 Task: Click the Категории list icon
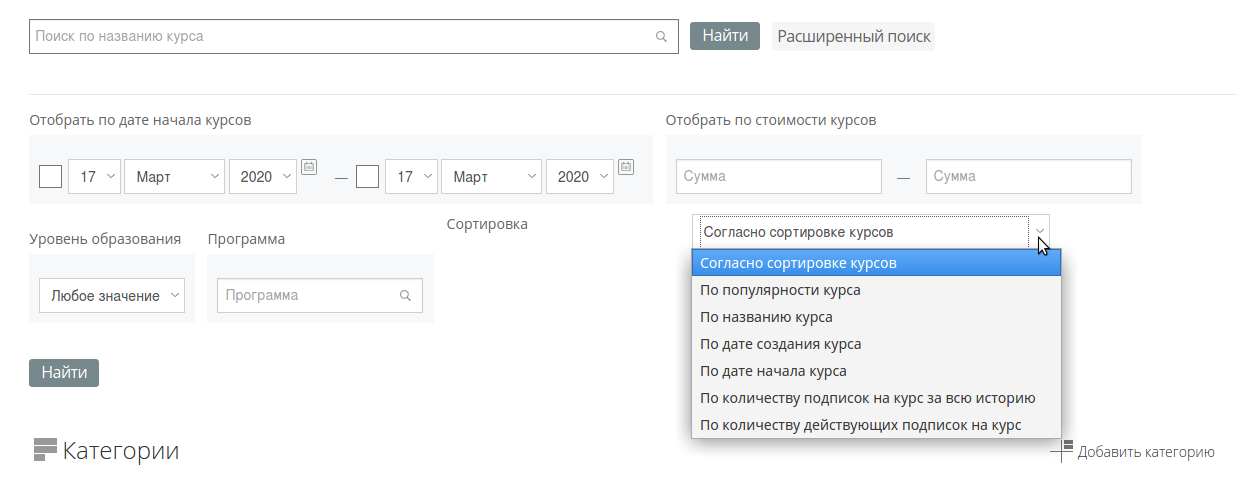(45, 450)
